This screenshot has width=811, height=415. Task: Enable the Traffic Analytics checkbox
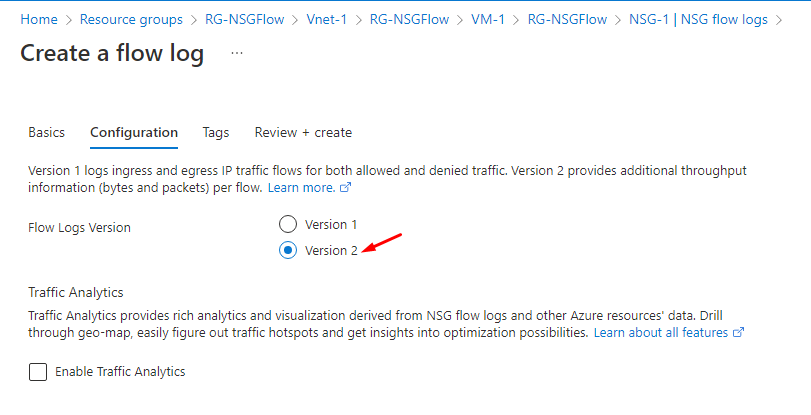click(38, 372)
